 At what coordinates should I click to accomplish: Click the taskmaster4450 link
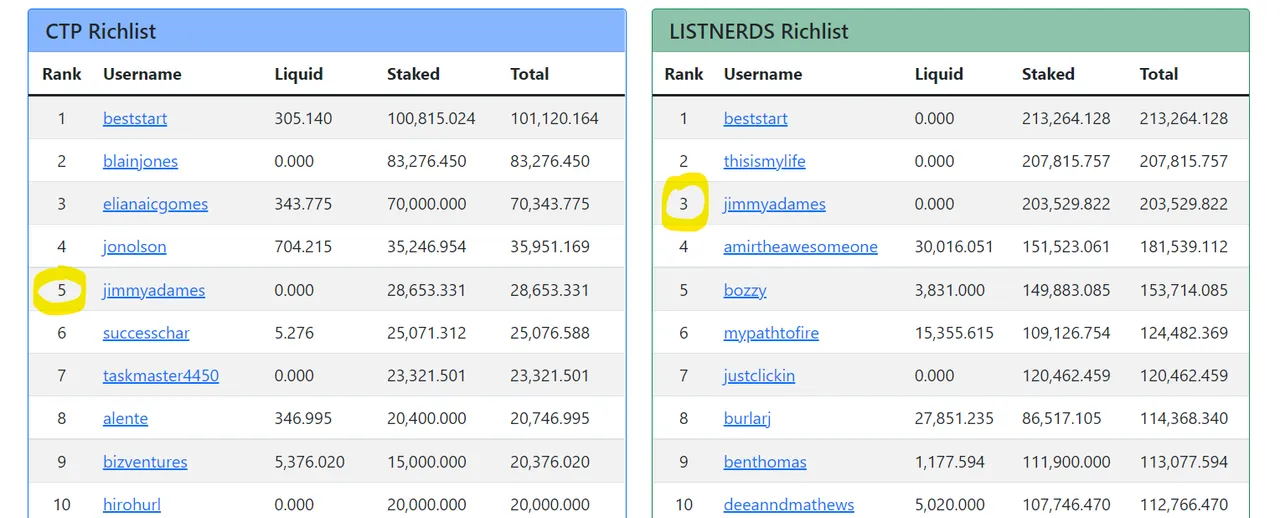(161, 376)
